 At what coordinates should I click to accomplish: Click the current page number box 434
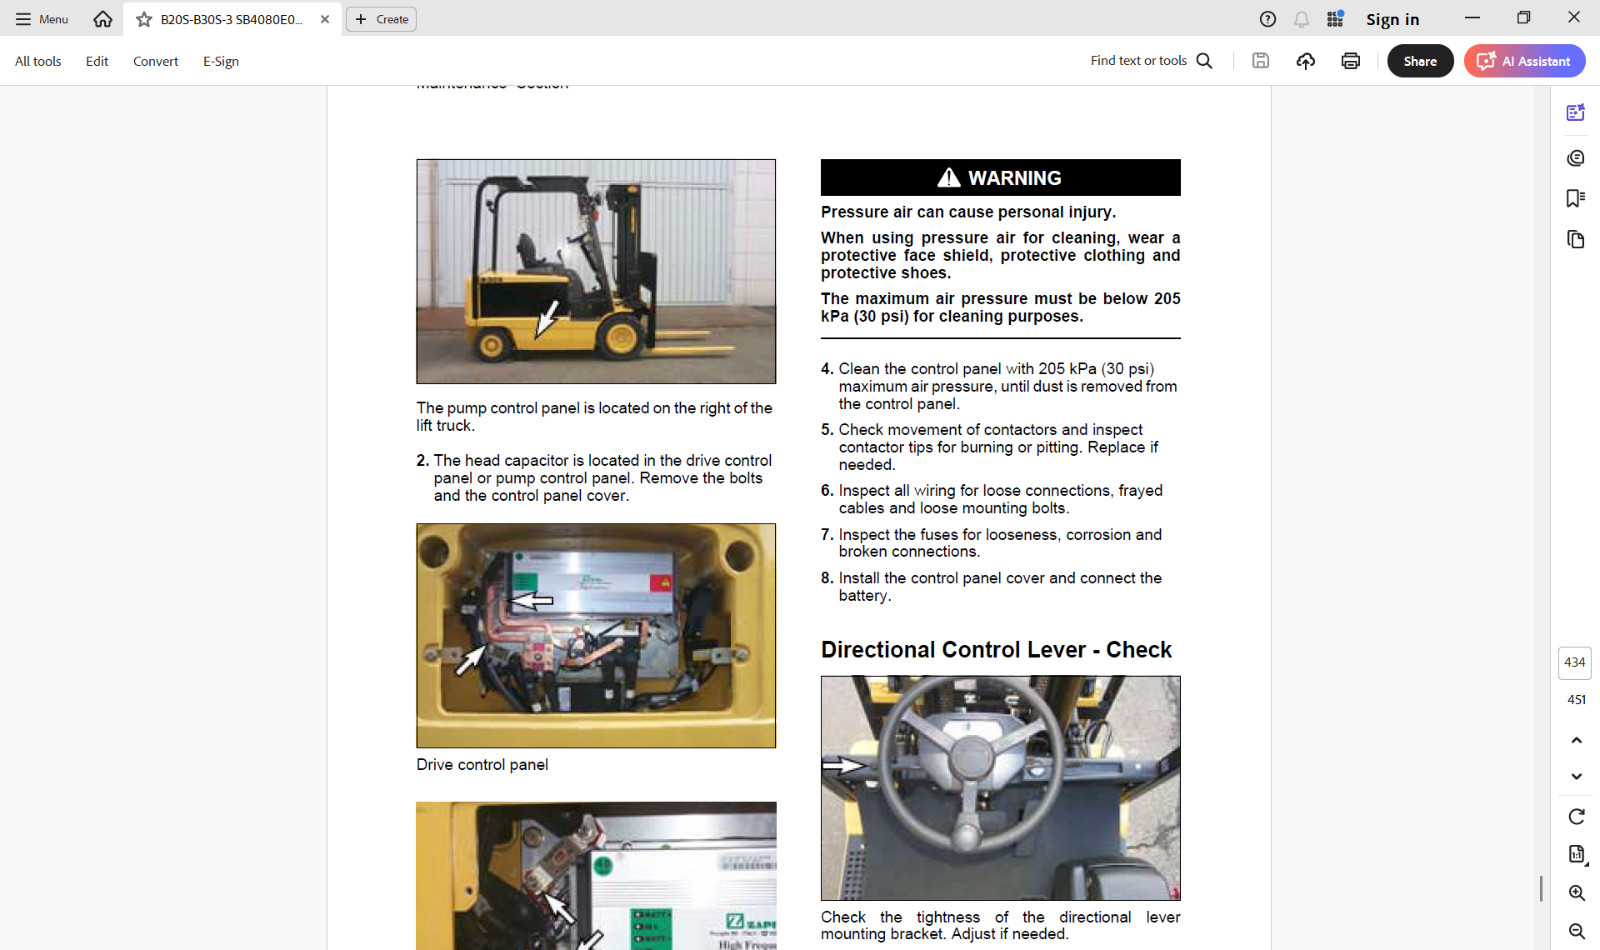1575,662
